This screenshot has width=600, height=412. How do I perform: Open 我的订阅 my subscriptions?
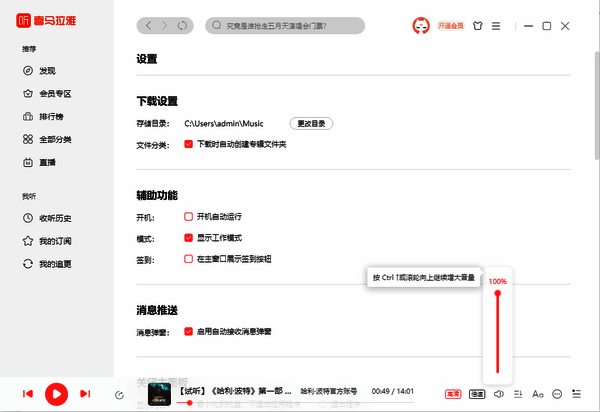pyautogui.click(x=47, y=241)
